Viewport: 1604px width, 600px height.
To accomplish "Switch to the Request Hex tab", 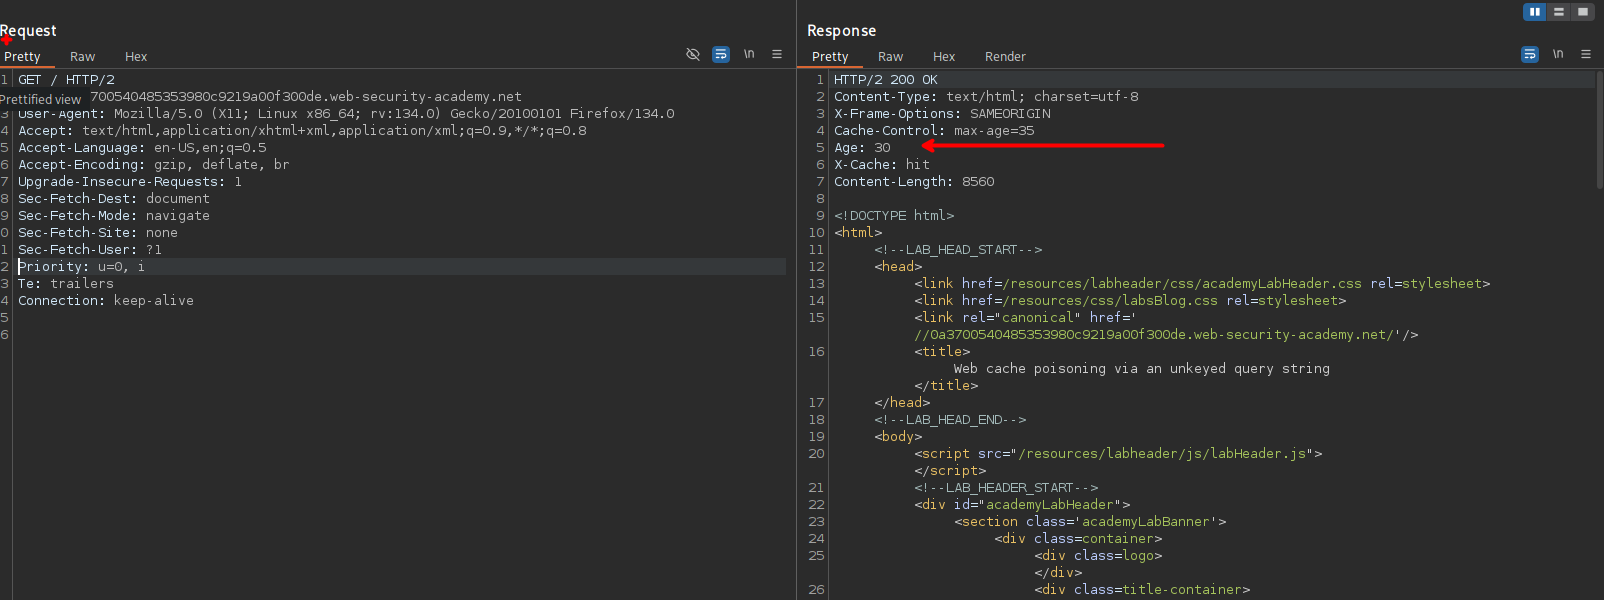I will tap(136, 57).
